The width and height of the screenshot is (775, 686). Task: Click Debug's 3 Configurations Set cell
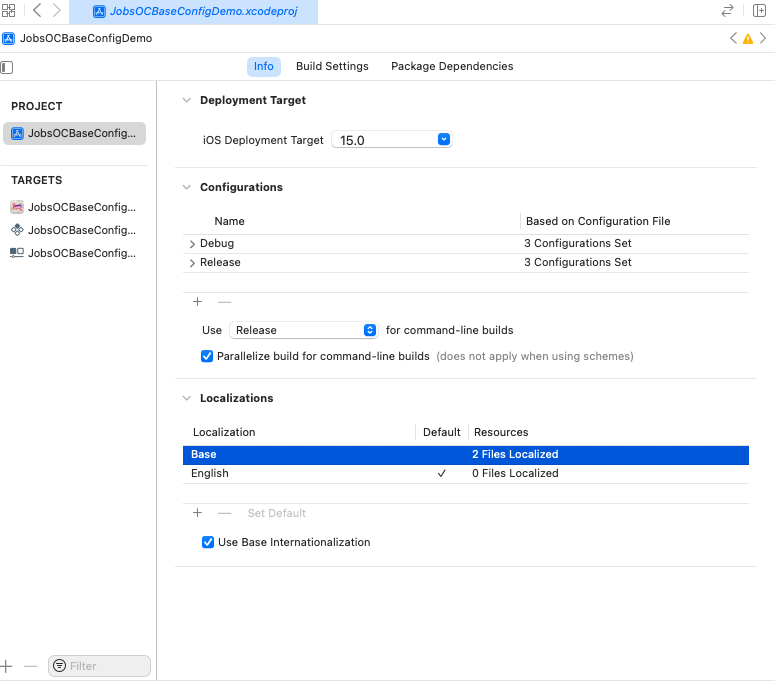pyautogui.click(x=578, y=243)
